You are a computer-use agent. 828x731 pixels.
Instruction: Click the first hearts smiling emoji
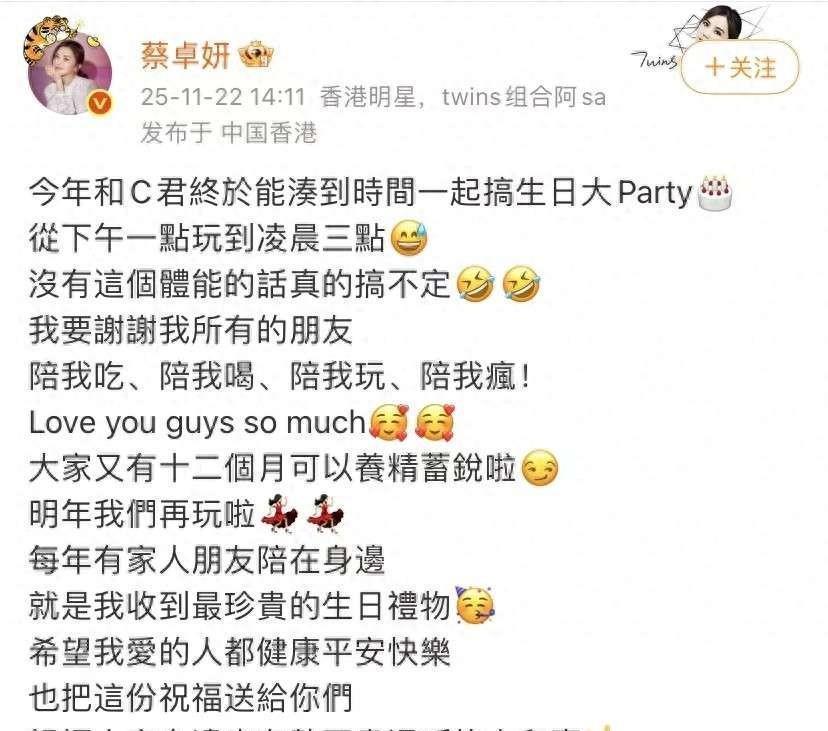(x=389, y=423)
